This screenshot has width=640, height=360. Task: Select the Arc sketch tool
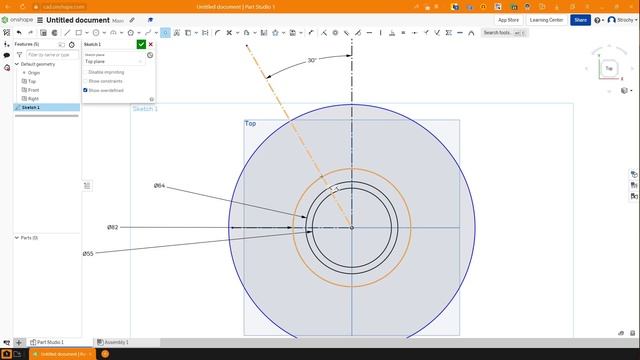point(113,33)
